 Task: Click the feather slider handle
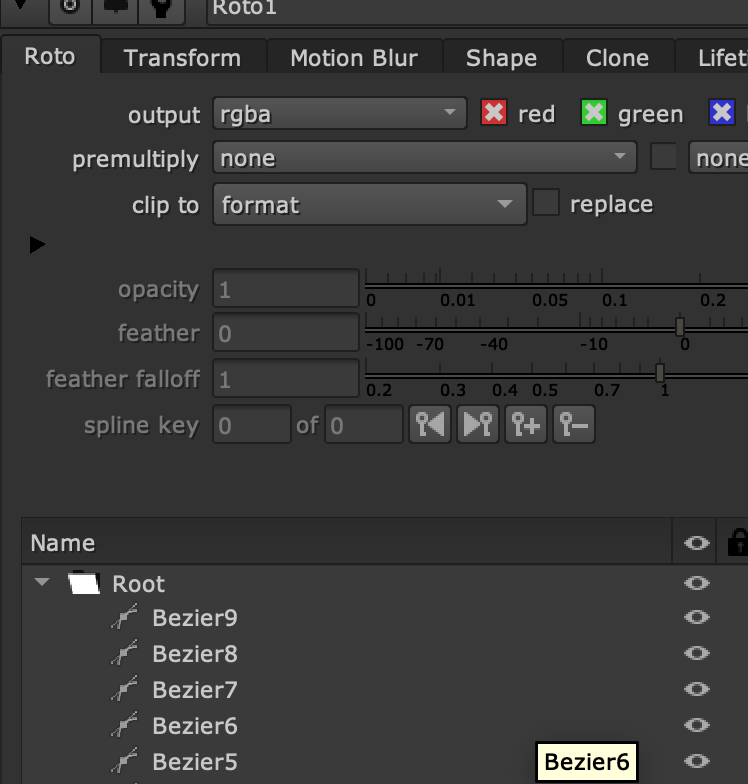coord(680,327)
